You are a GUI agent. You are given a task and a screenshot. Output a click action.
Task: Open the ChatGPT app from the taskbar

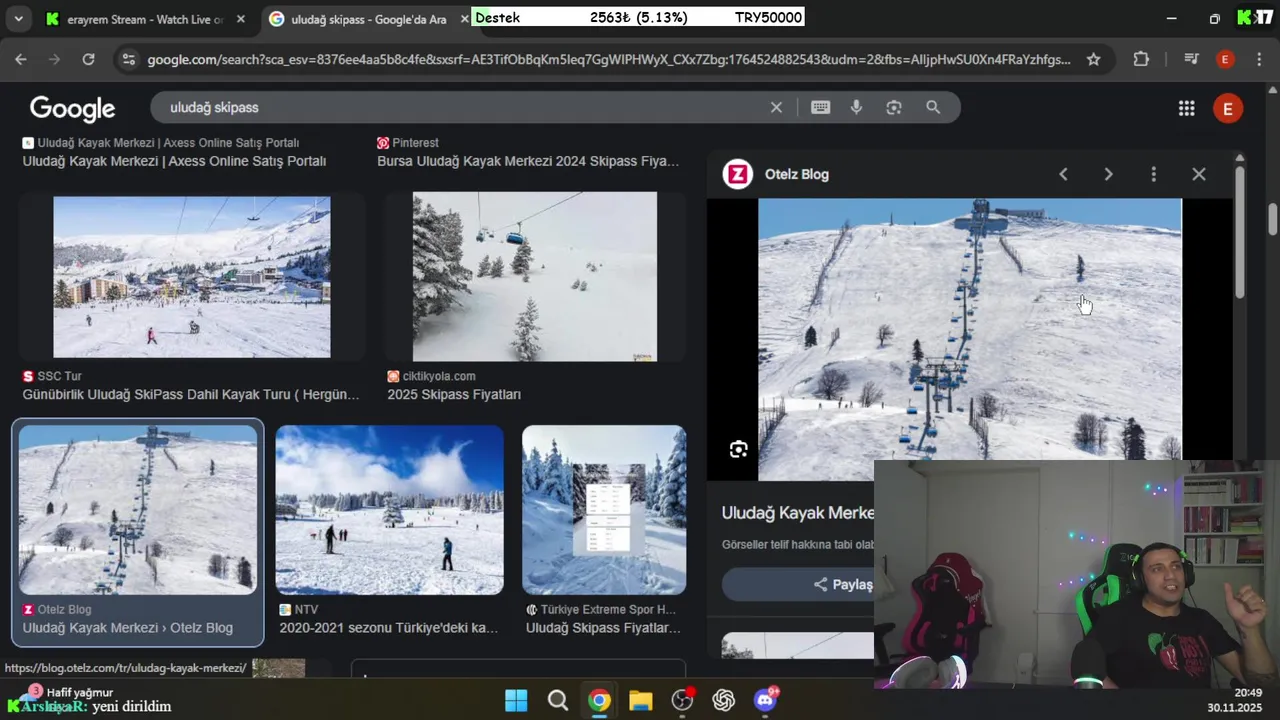(x=724, y=700)
